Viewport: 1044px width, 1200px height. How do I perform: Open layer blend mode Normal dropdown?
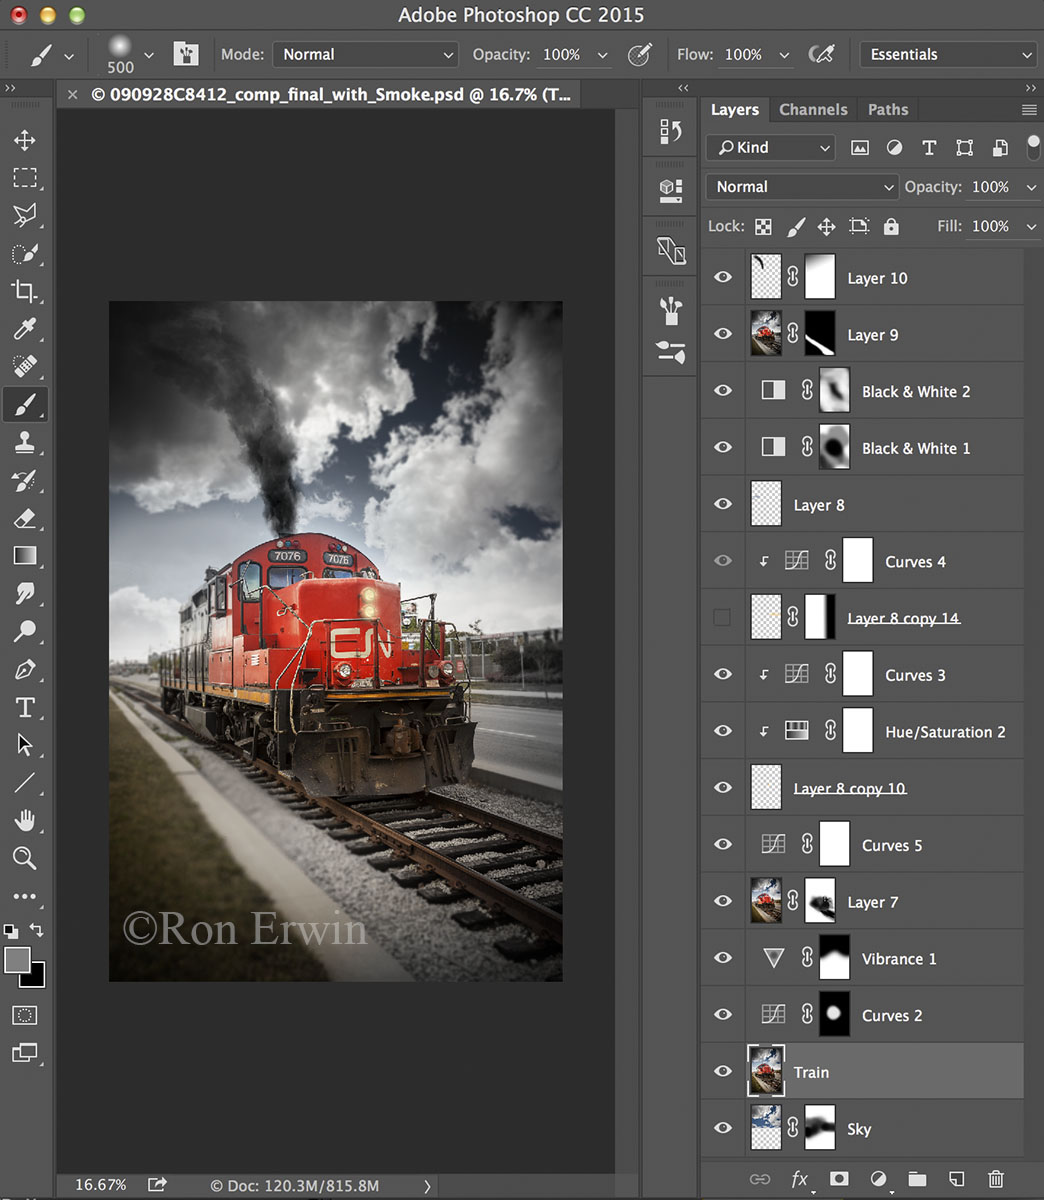click(802, 187)
